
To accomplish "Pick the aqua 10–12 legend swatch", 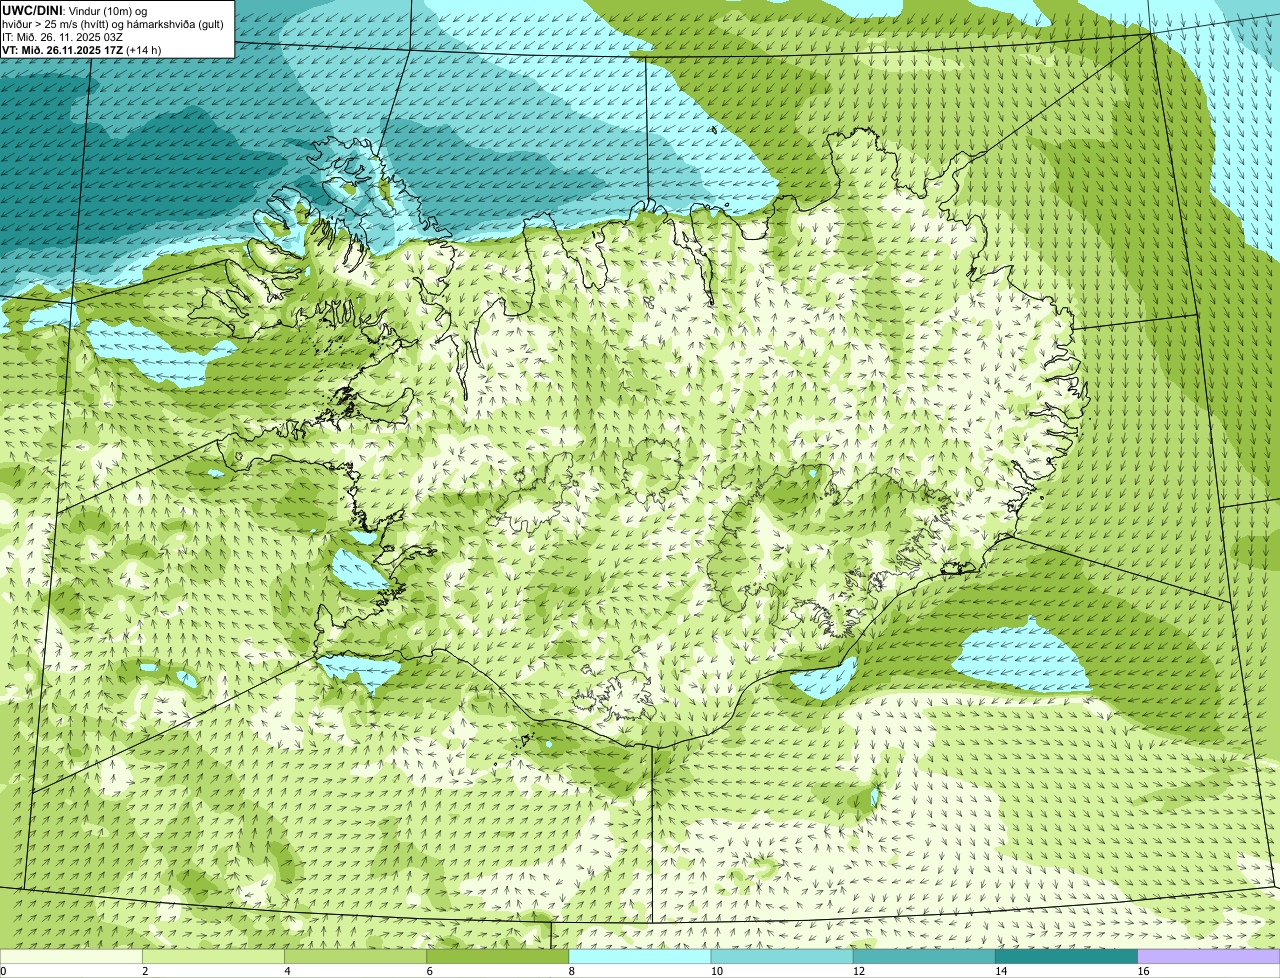I will pyautogui.click(x=782, y=956).
